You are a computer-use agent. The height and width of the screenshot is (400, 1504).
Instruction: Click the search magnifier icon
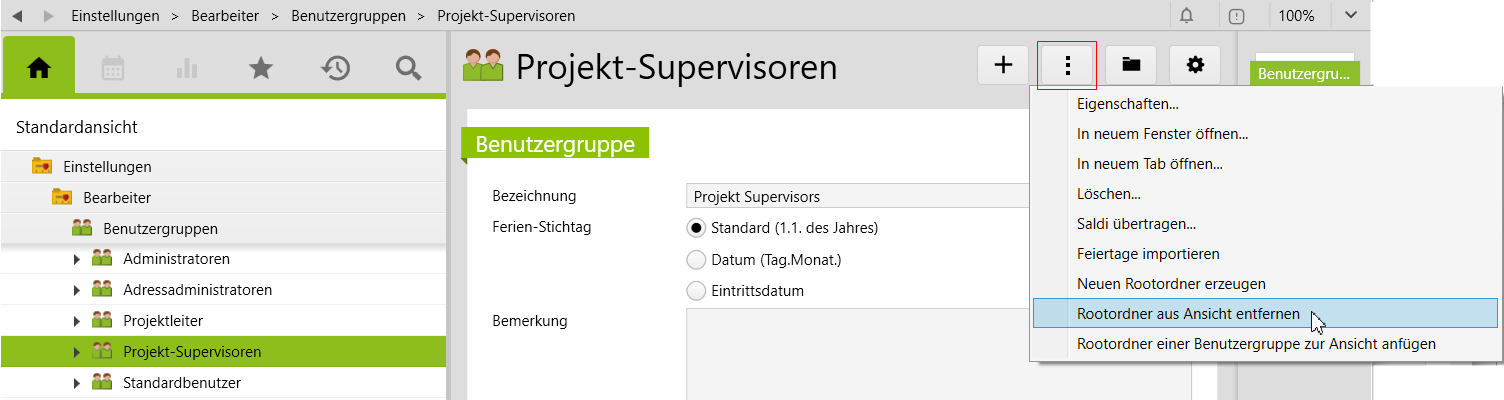coord(408,68)
